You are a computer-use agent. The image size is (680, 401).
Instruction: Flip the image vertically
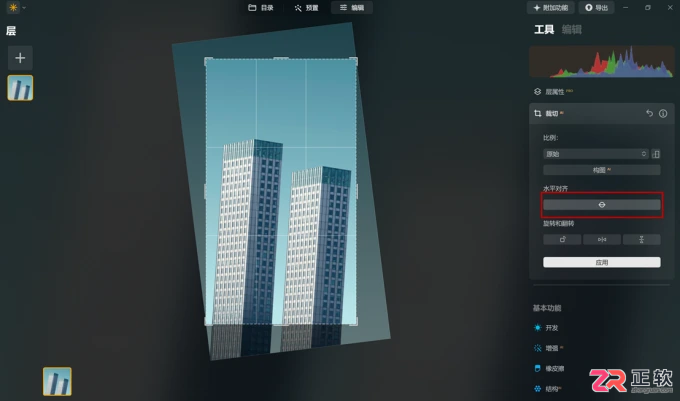(x=642, y=239)
